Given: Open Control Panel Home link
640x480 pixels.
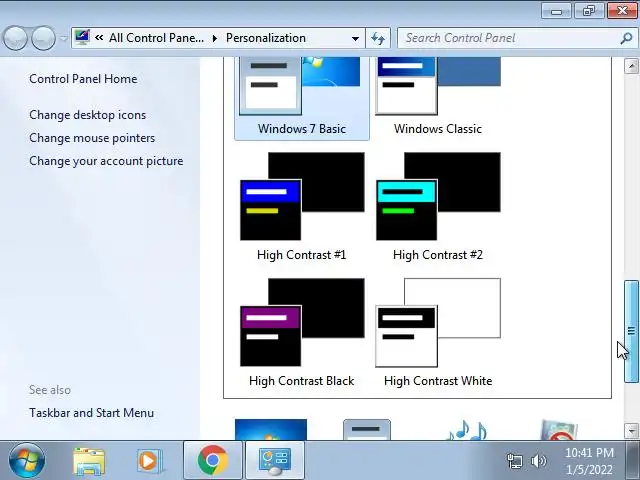Looking at the screenshot, I should point(83,79).
